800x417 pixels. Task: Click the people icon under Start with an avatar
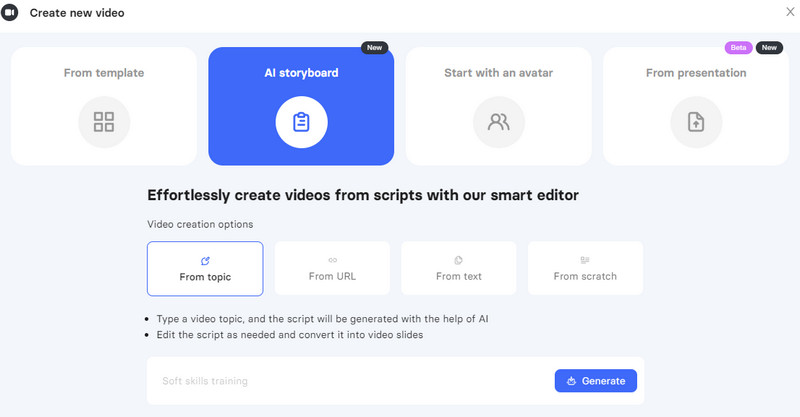coord(498,122)
